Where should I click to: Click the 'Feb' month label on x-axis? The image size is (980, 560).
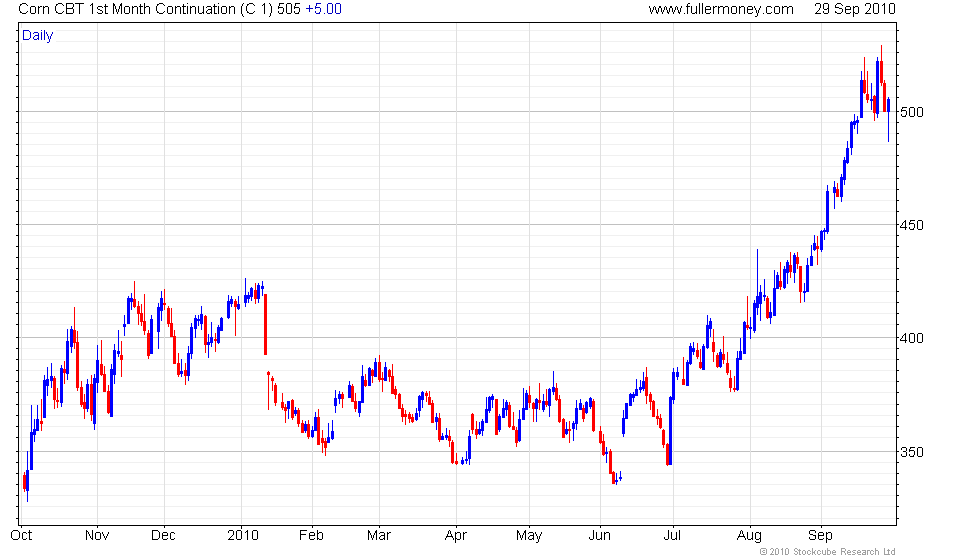click(311, 535)
